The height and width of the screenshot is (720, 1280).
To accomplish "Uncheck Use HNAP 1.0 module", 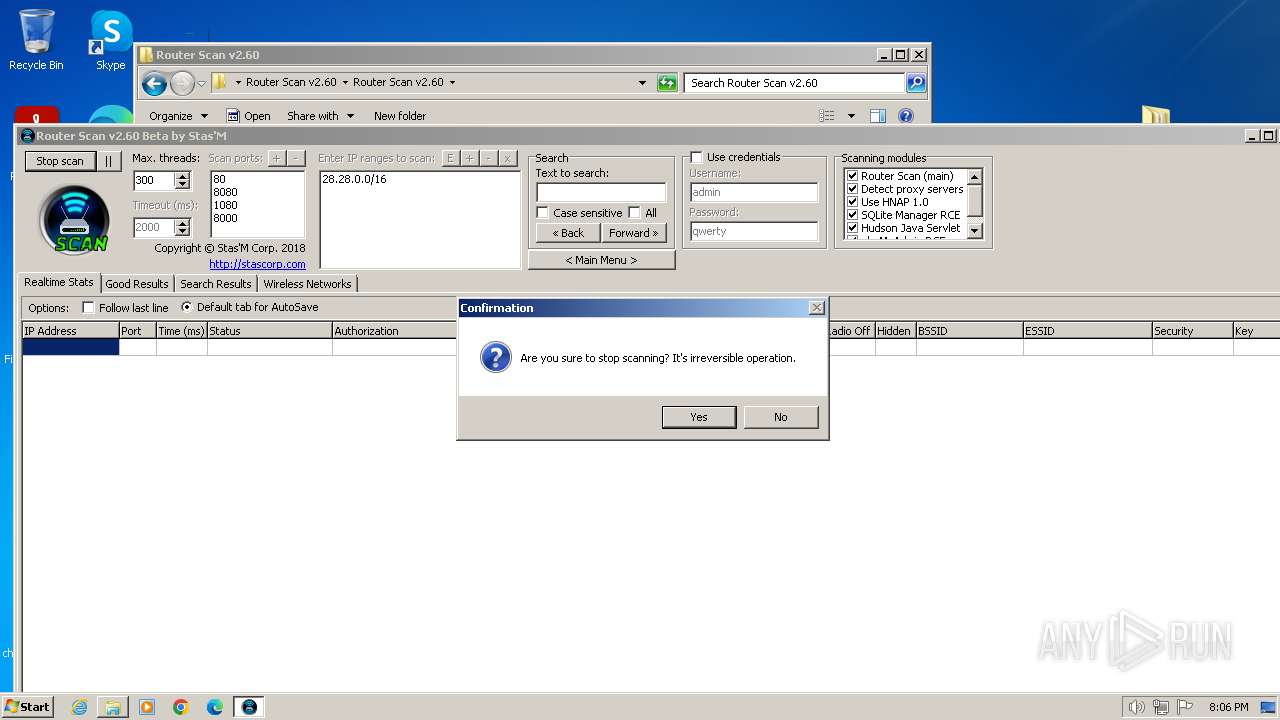I will pos(853,202).
